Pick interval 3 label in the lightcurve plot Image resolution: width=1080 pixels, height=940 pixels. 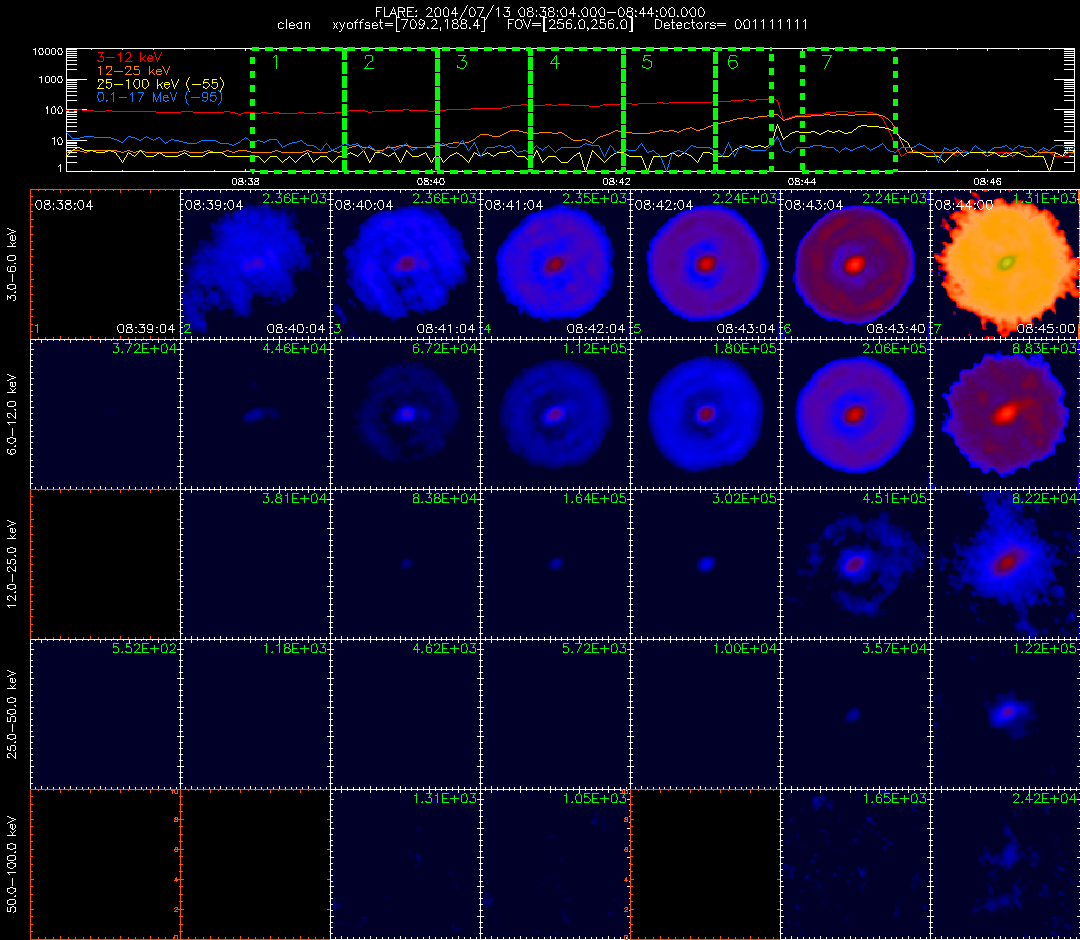pyautogui.click(x=462, y=63)
